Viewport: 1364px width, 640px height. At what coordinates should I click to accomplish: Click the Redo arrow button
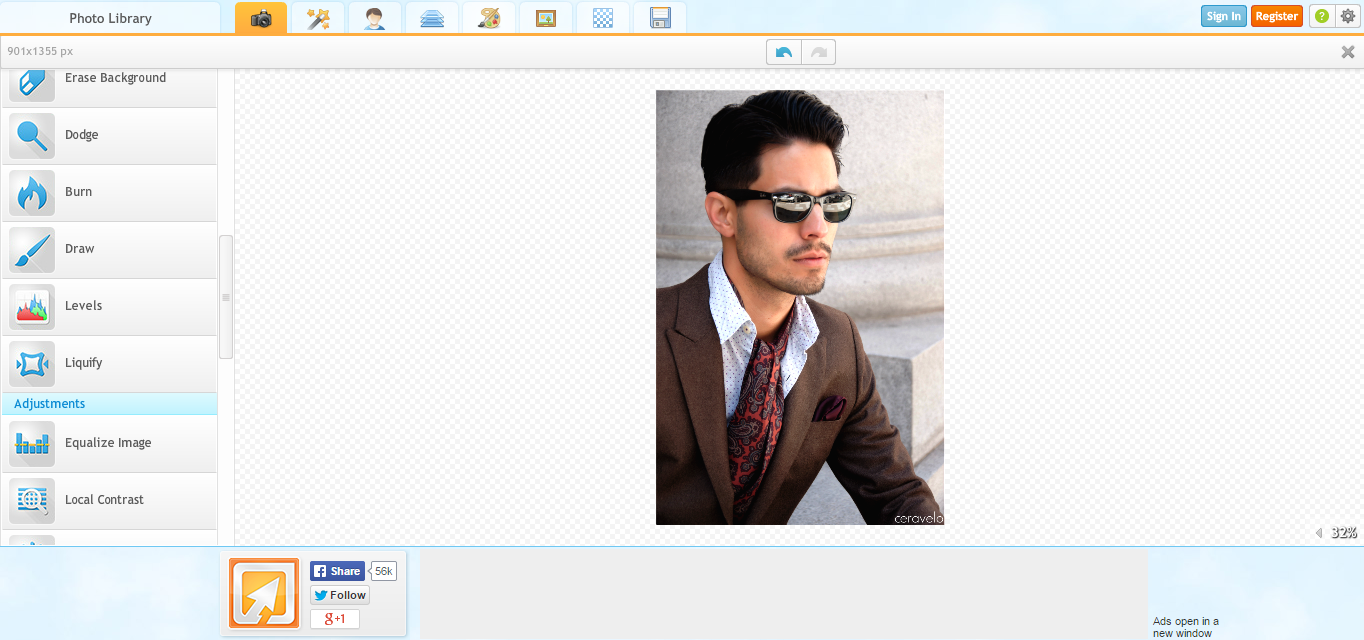click(x=818, y=52)
